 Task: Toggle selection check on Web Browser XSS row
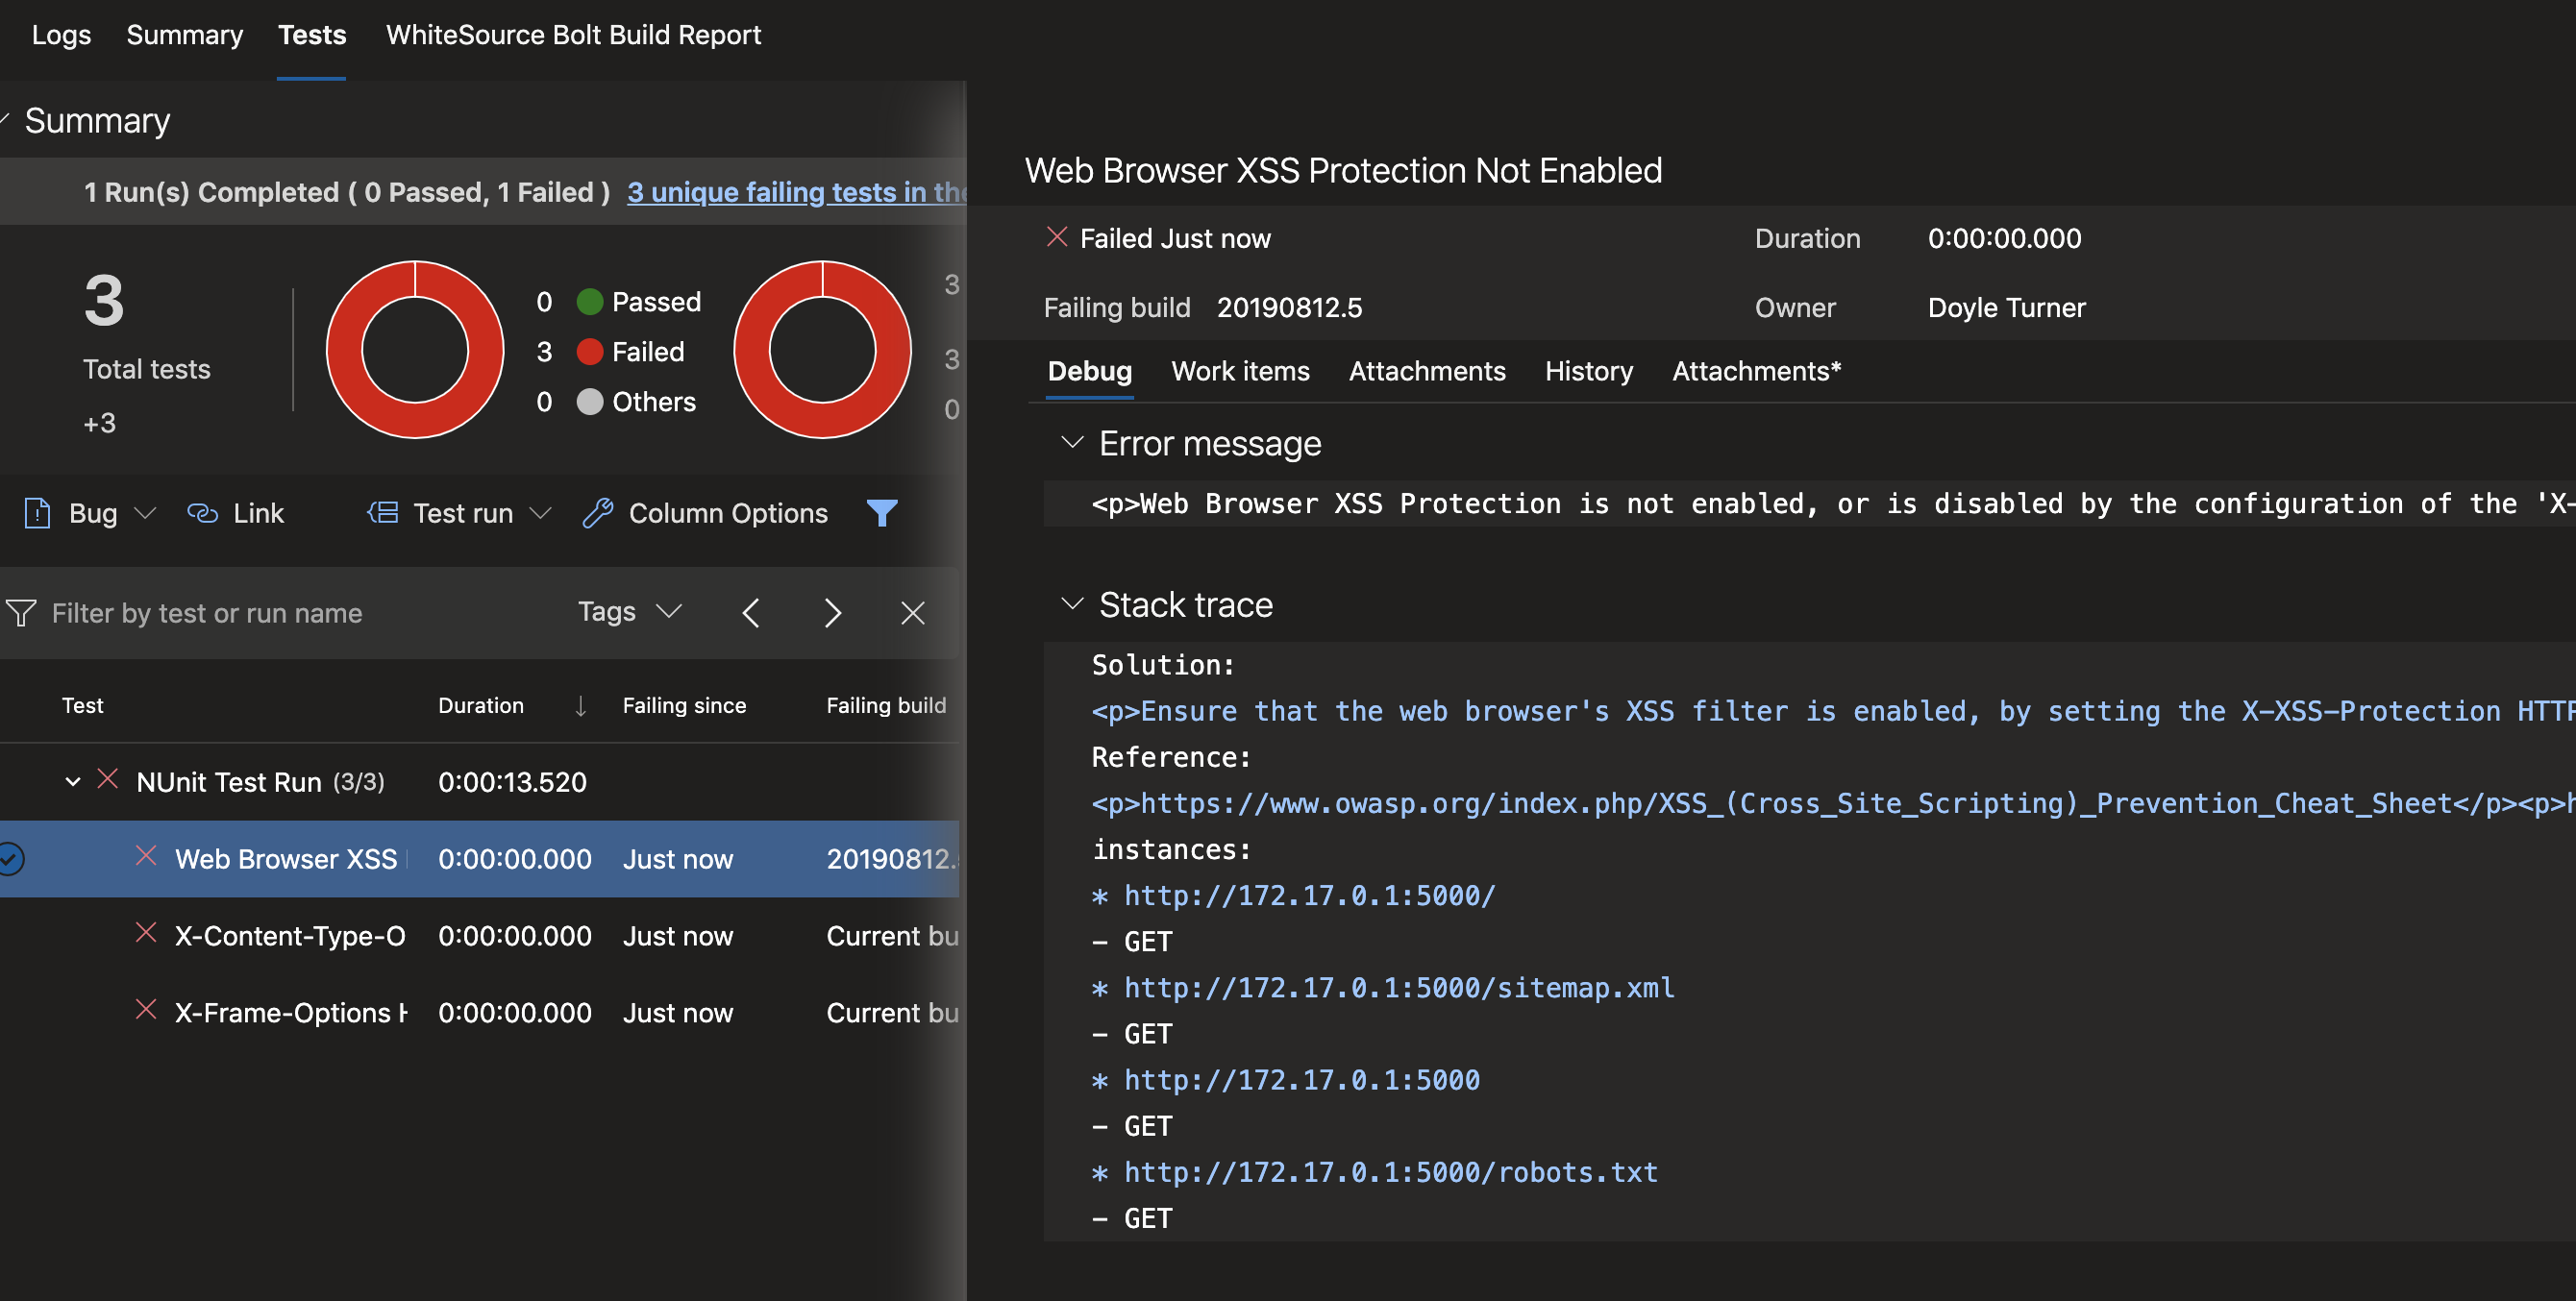[x=11, y=859]
